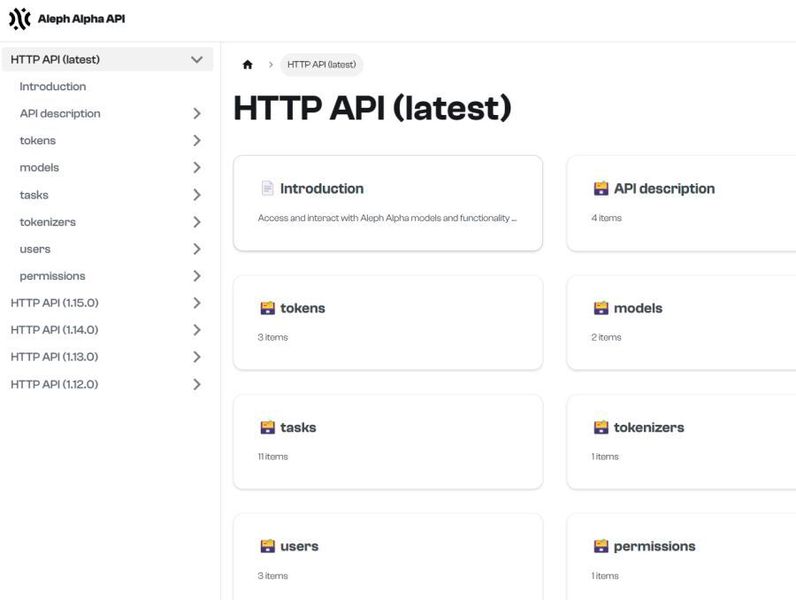Expand users chevron in sidebar
Viewport: 796px width, 600px height.
(x=197, y=249)
